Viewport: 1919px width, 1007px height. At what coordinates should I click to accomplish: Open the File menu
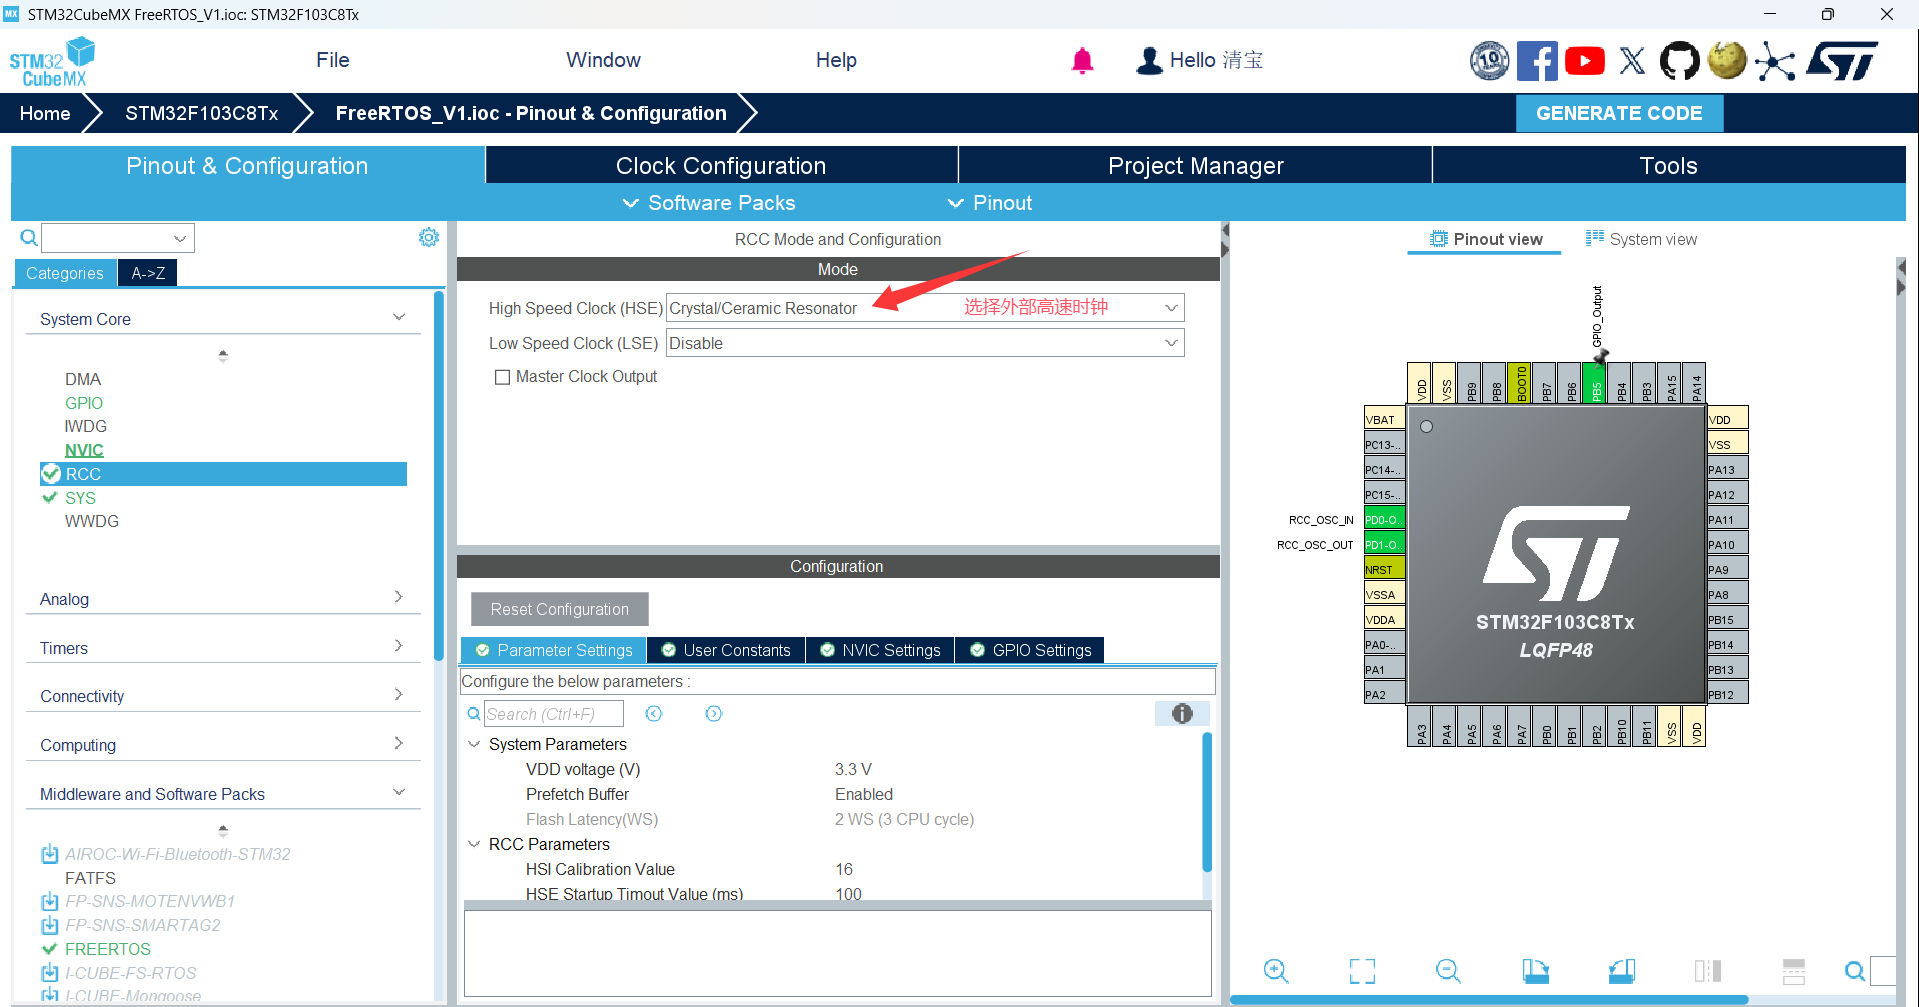point(333,60)
